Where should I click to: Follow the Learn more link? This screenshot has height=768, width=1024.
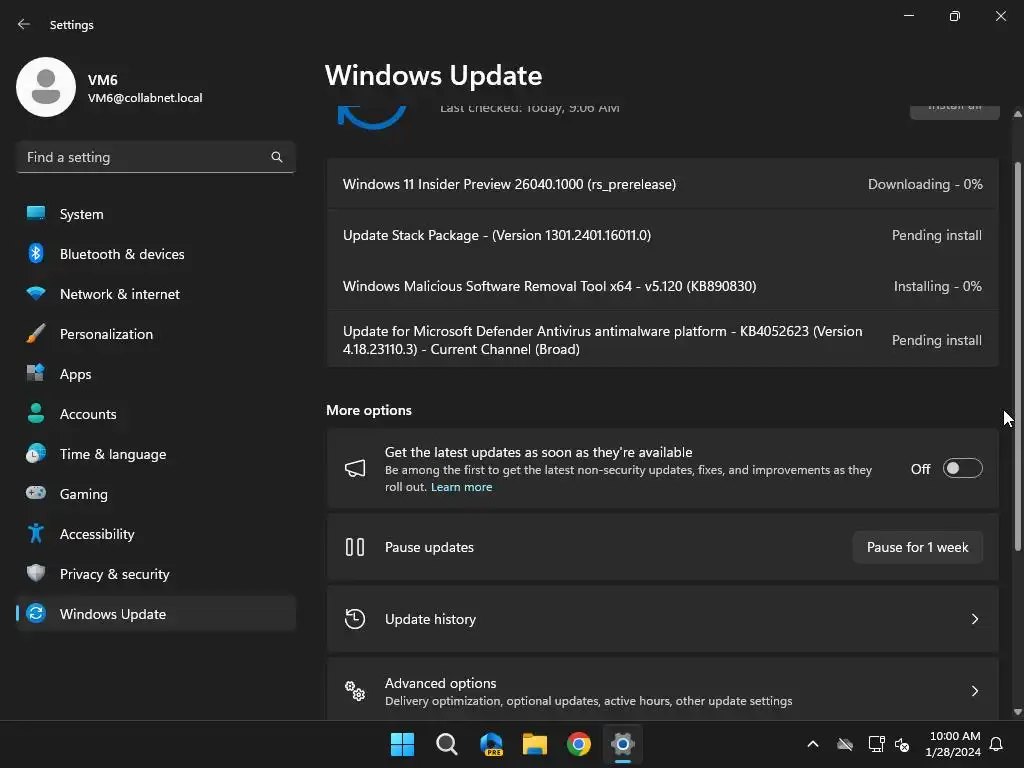point(461,487)
